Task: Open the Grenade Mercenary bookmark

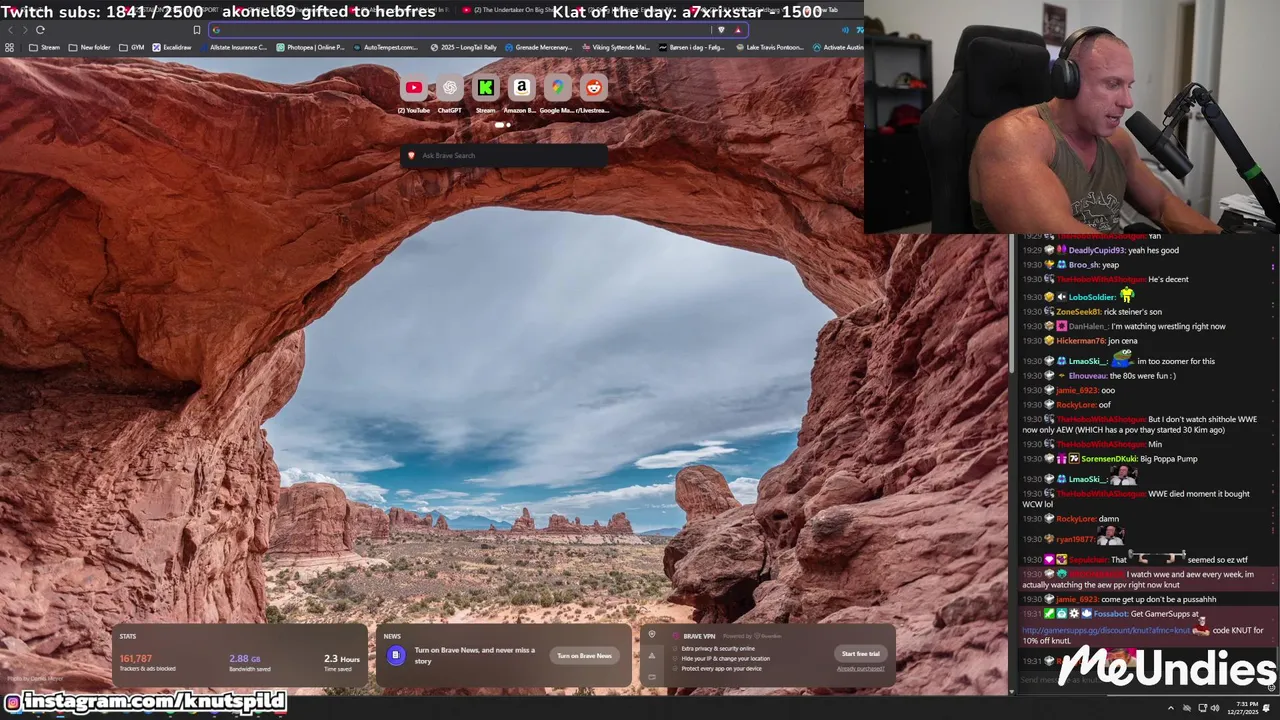Action: point(539,47)
